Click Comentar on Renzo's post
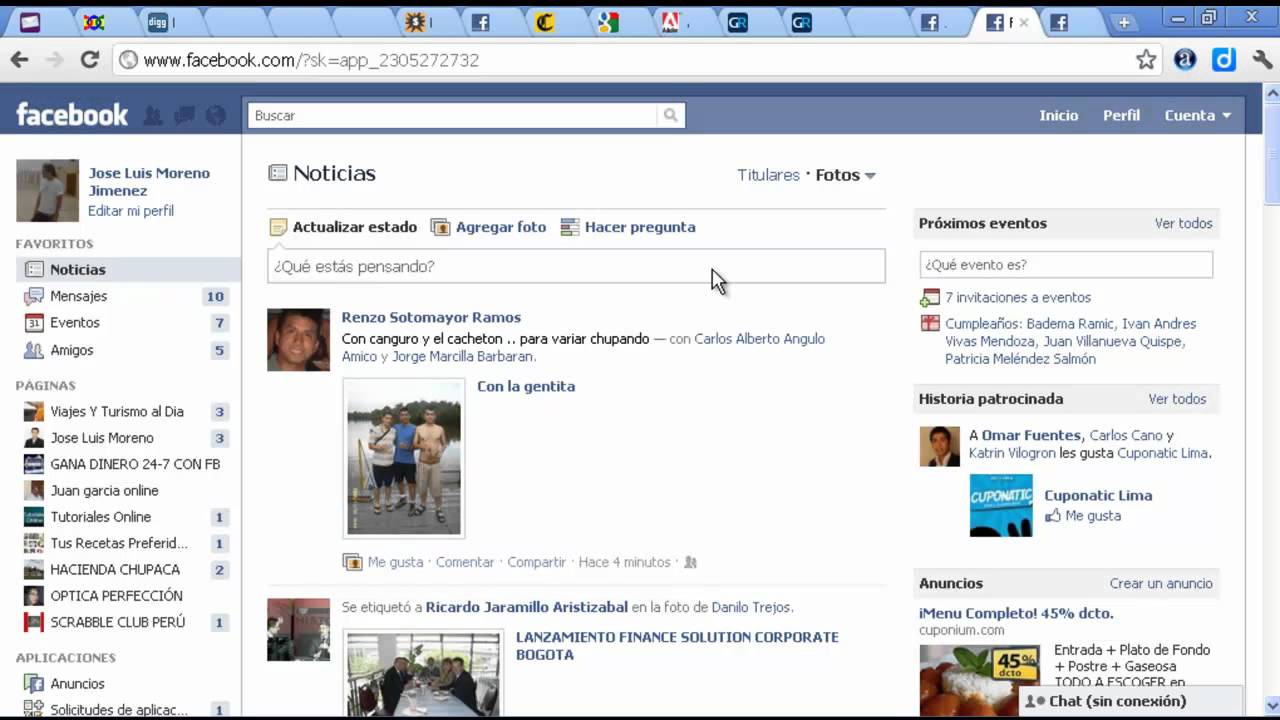Screen dimensions: 1280x720 [x=465, y=562]
